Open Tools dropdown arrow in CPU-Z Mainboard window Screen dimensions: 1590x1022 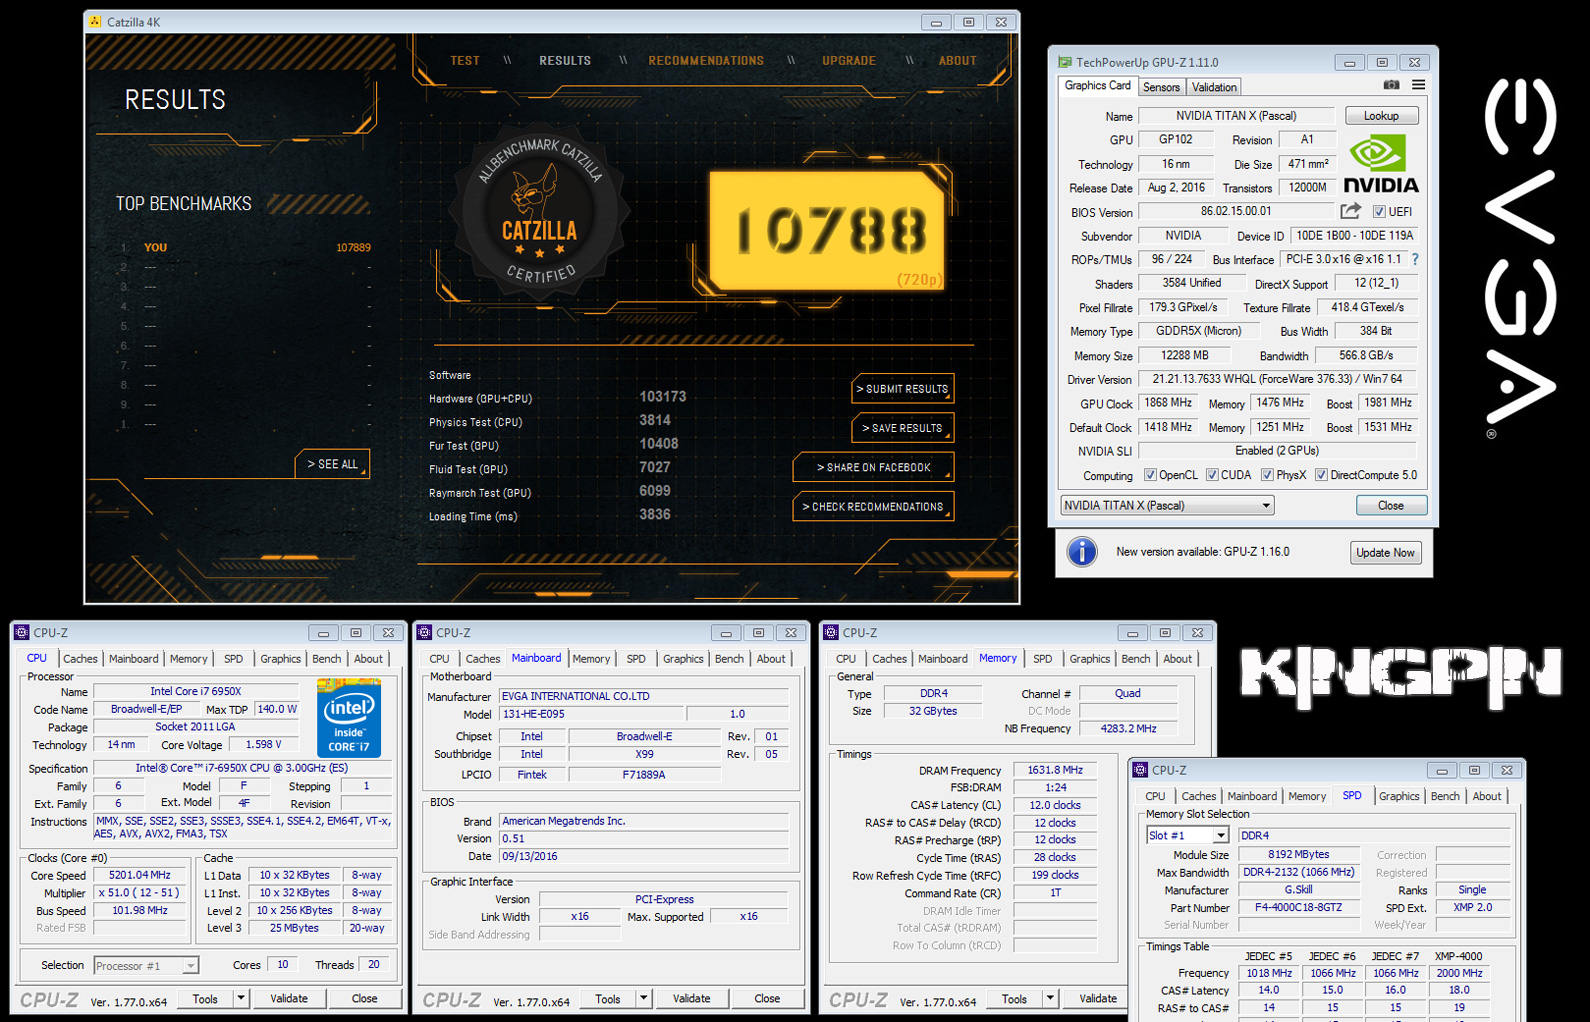click(x=644, y=998)
